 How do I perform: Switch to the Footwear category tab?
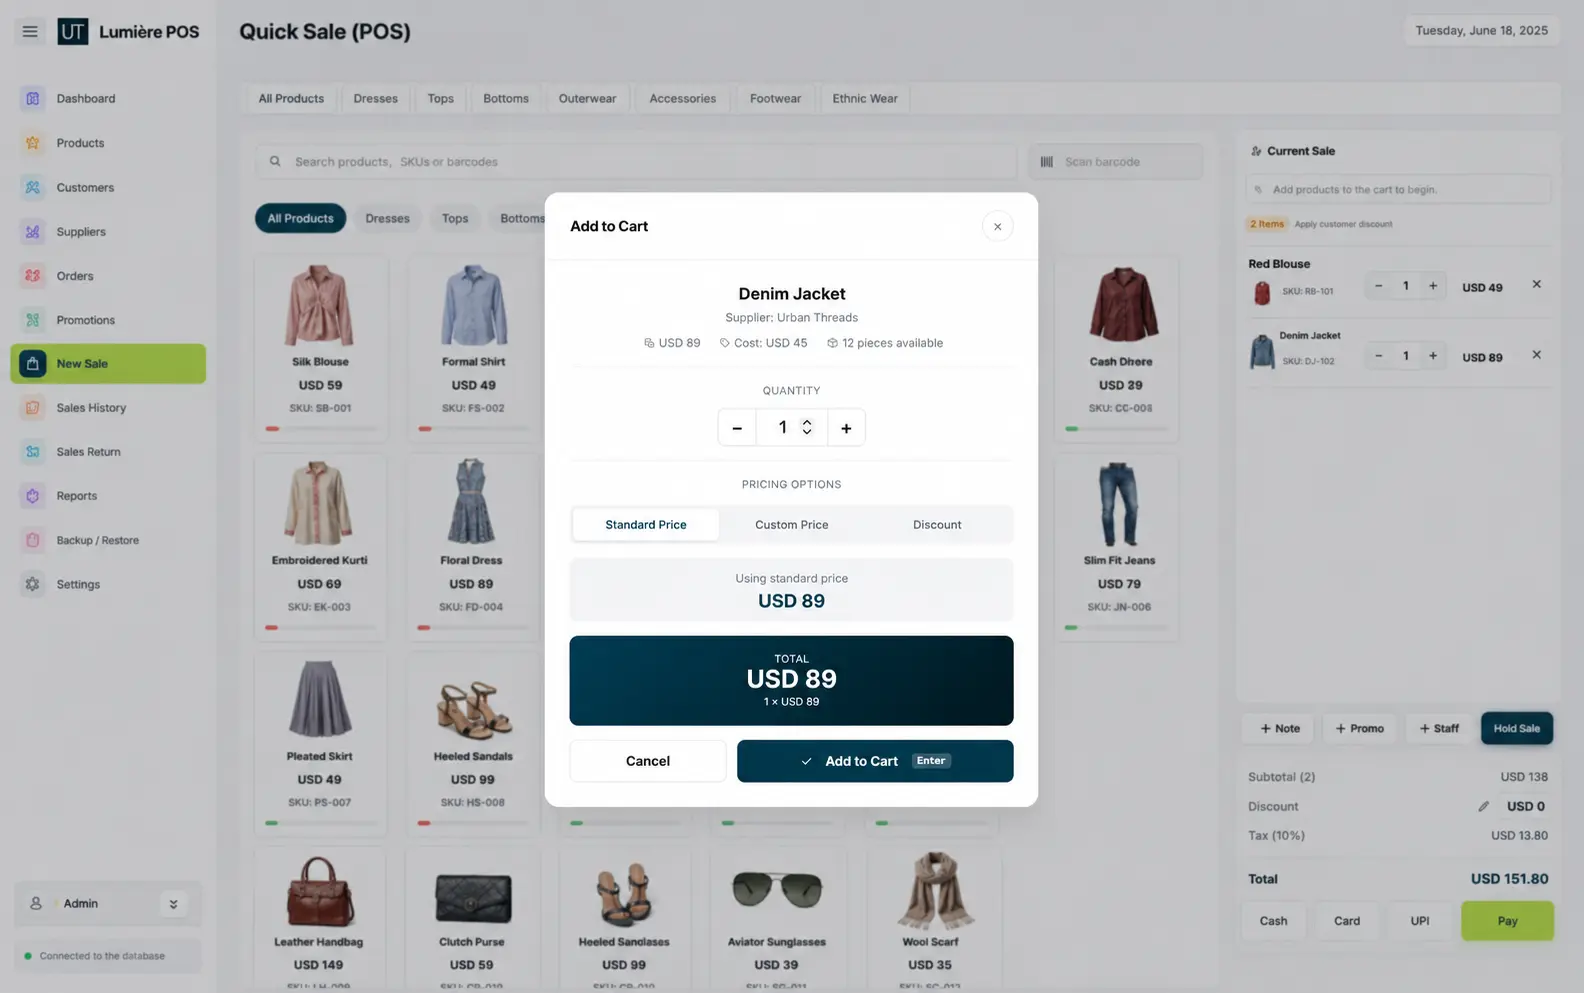click(x=775, y=98)
